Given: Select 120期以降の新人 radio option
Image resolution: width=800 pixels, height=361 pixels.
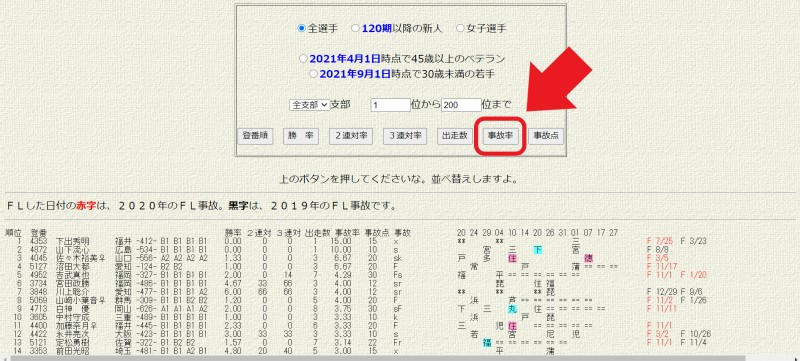Looking at the screenshot, I should tap(355, 29).
